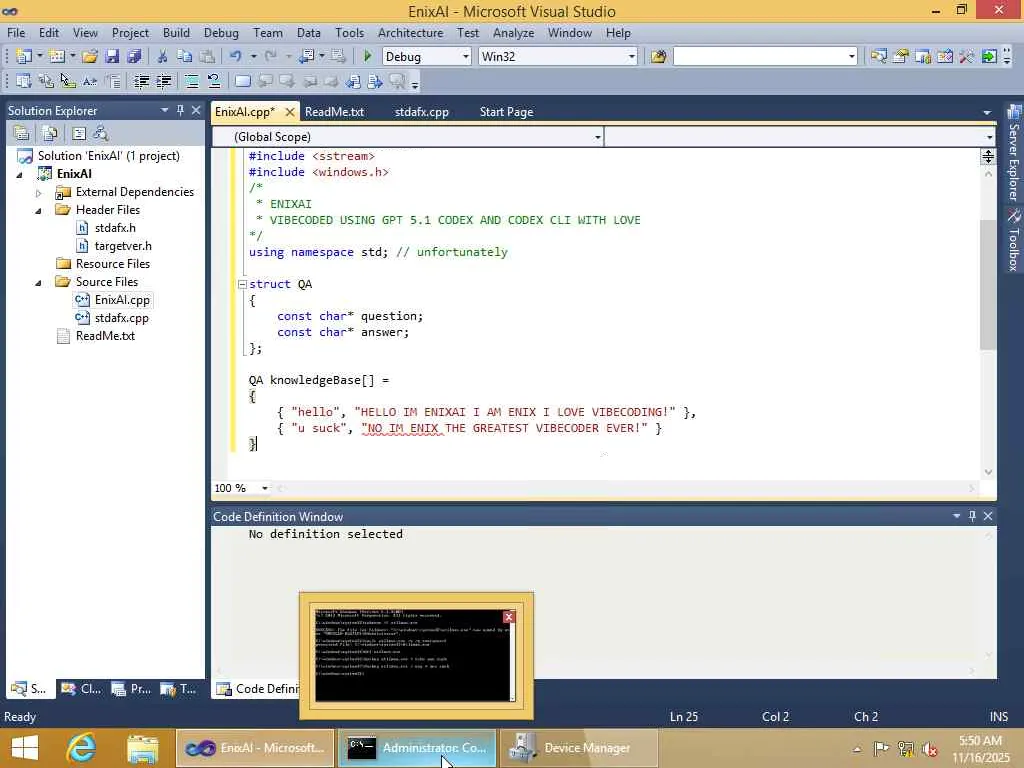Image resolution: width=1024 pixels, height=768 pixels.
Task: Click the Undo arrow icon
Action: [235, 57]
